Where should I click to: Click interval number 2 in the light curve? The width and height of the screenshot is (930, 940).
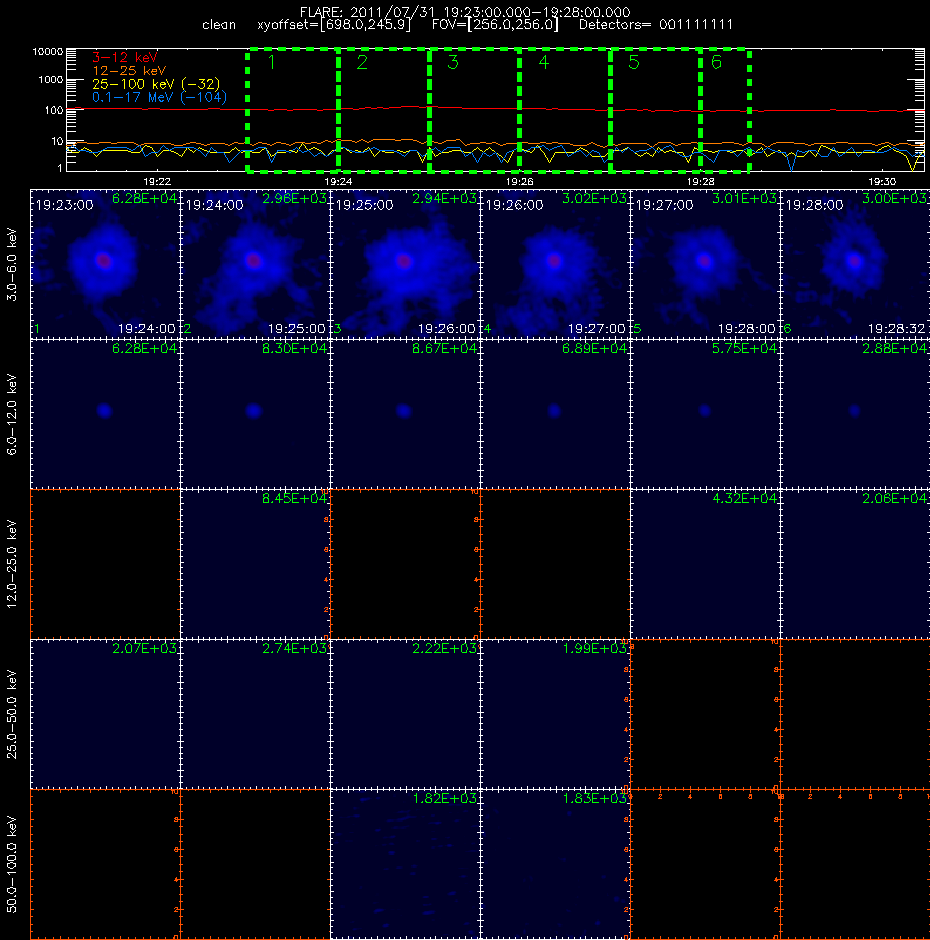tap(362, 62)
